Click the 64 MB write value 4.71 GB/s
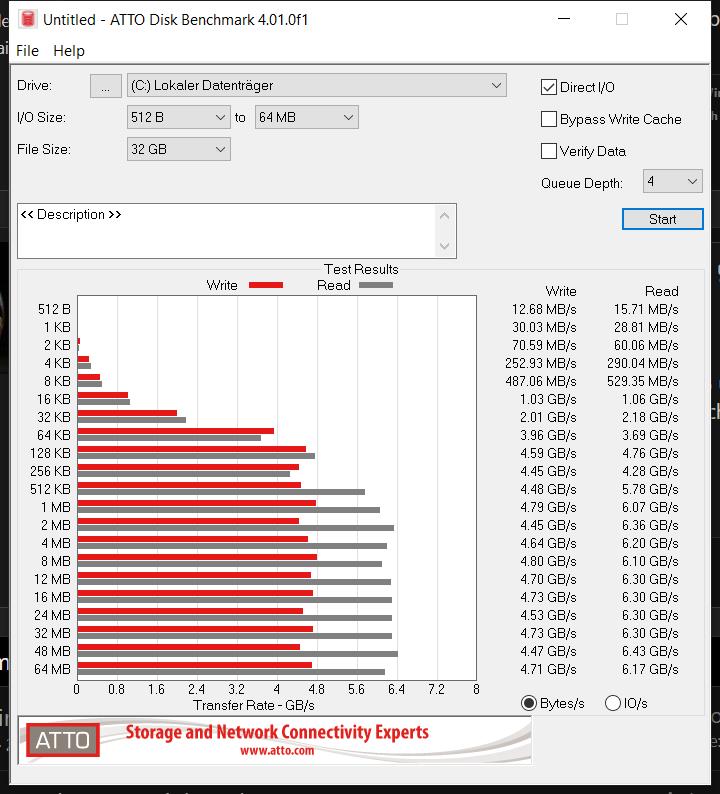Screen dimensions: 720x794 pyautogui.click(x=548, y=669)
